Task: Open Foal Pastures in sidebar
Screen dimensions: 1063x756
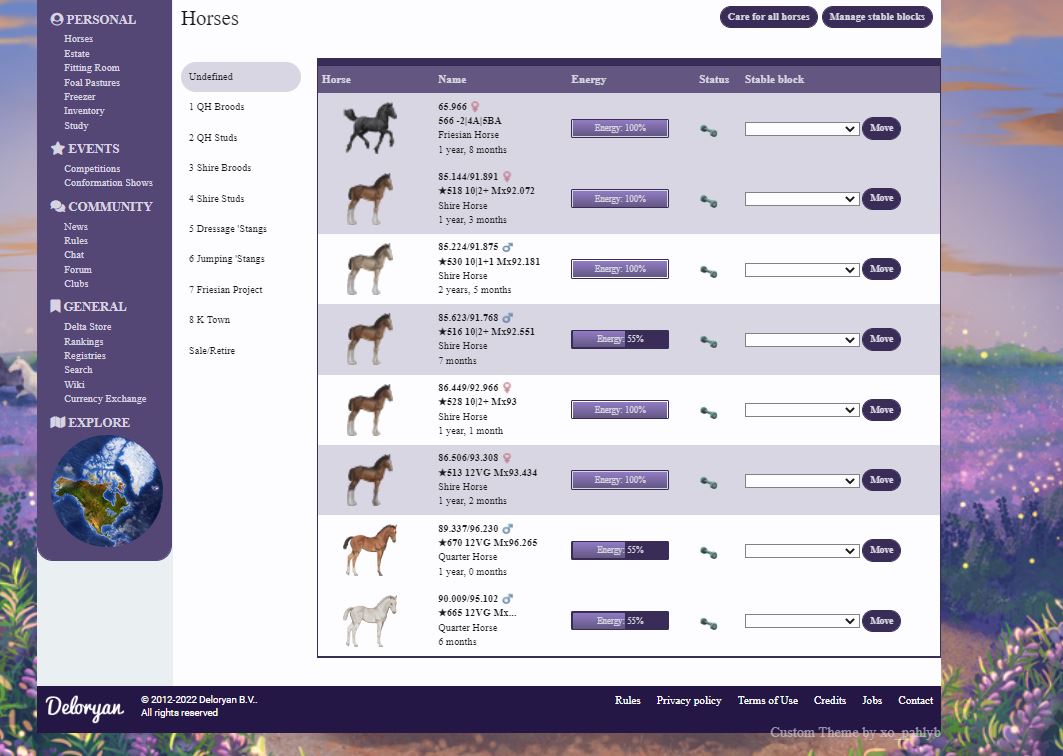Action: [92, 83]
